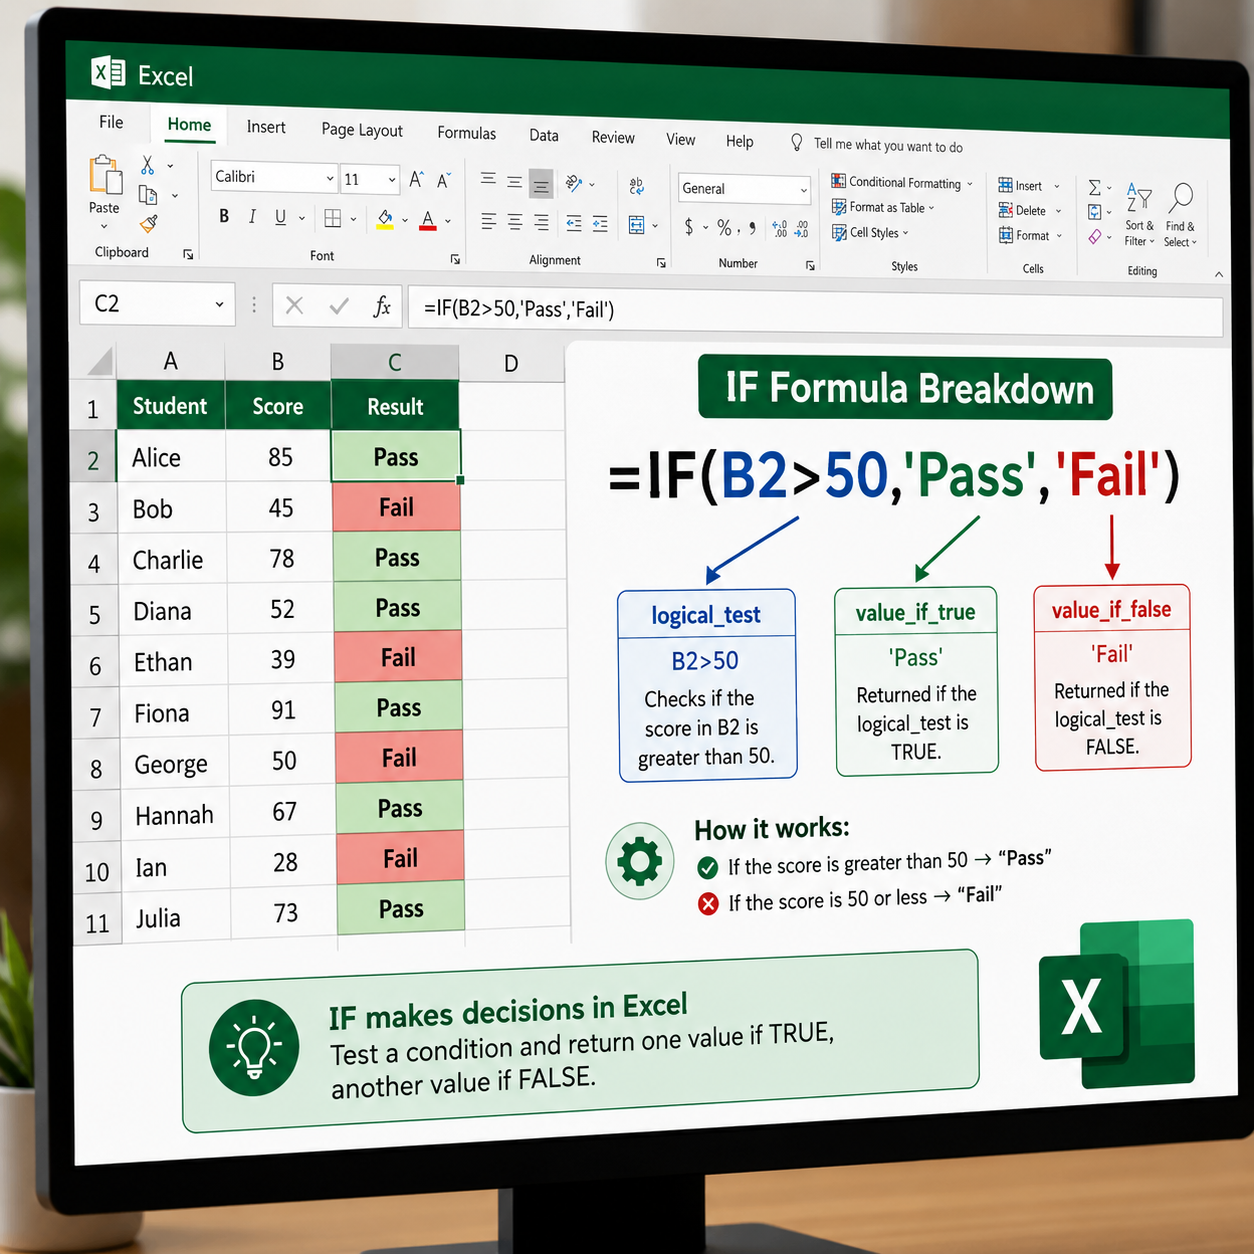
Task: Switch to the Formulas tab
Action: coord(467,133)
